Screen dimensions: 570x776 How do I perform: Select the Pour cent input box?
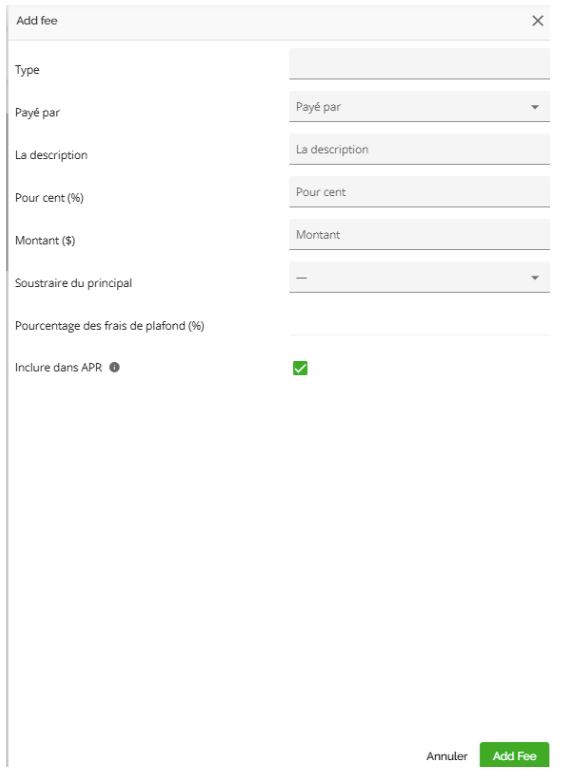419,192
